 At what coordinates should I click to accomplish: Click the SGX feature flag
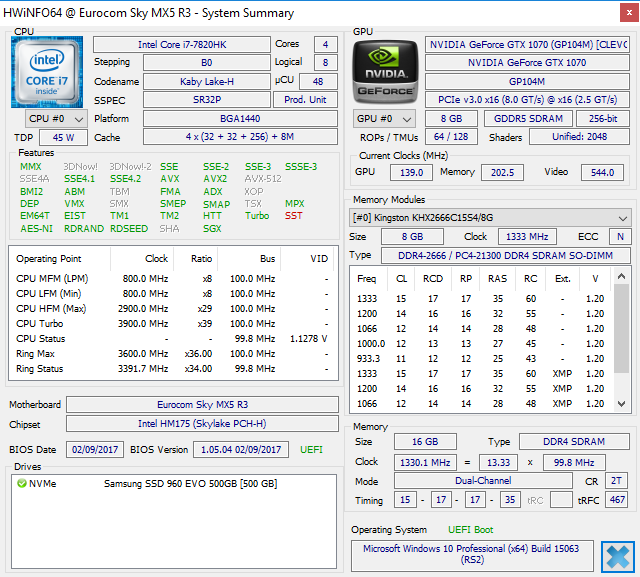point(212,229)
